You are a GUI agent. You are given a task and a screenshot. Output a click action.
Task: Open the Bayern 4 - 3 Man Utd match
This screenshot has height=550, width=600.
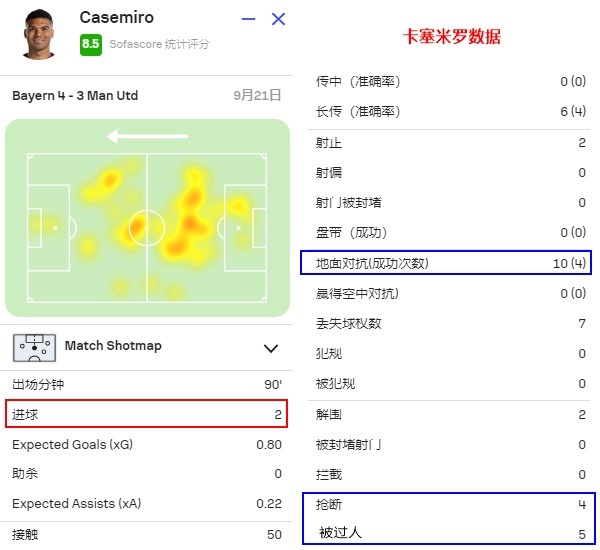pyautogui.click(x=75, y=95)
